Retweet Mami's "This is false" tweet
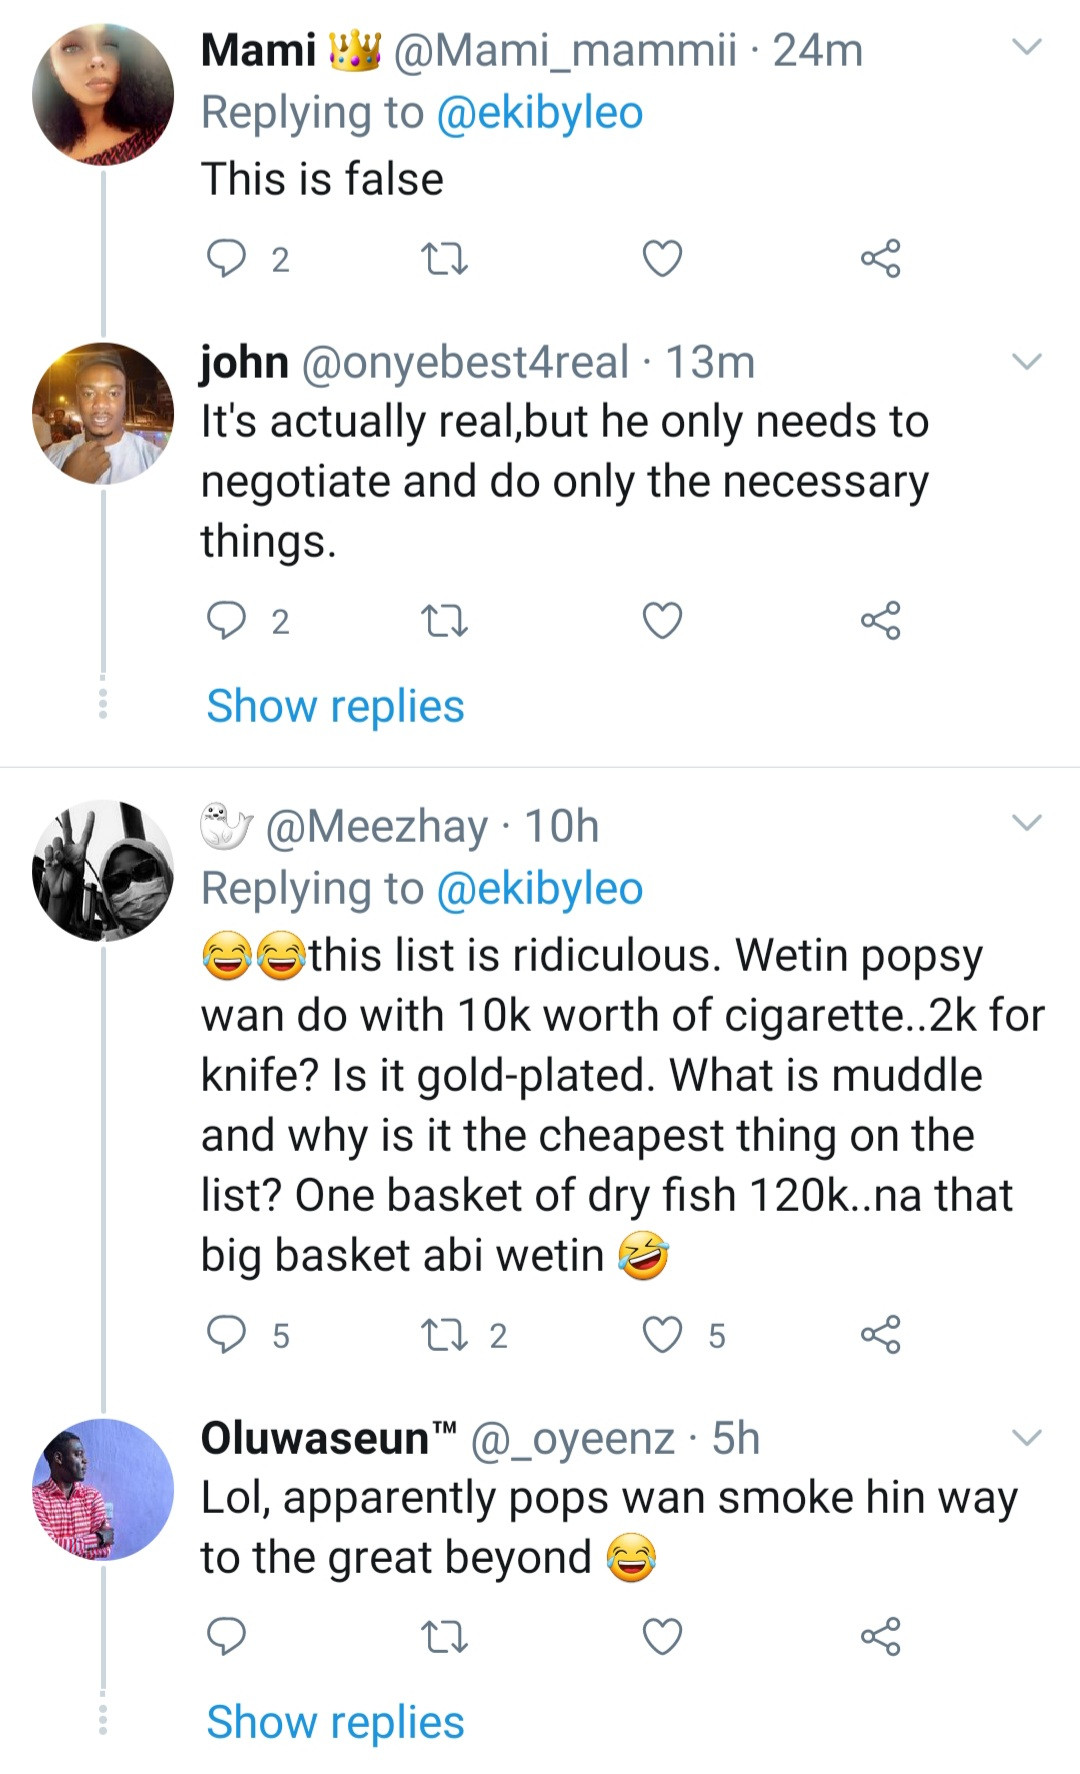The image size is (1080, 1774). click(444, 260)
